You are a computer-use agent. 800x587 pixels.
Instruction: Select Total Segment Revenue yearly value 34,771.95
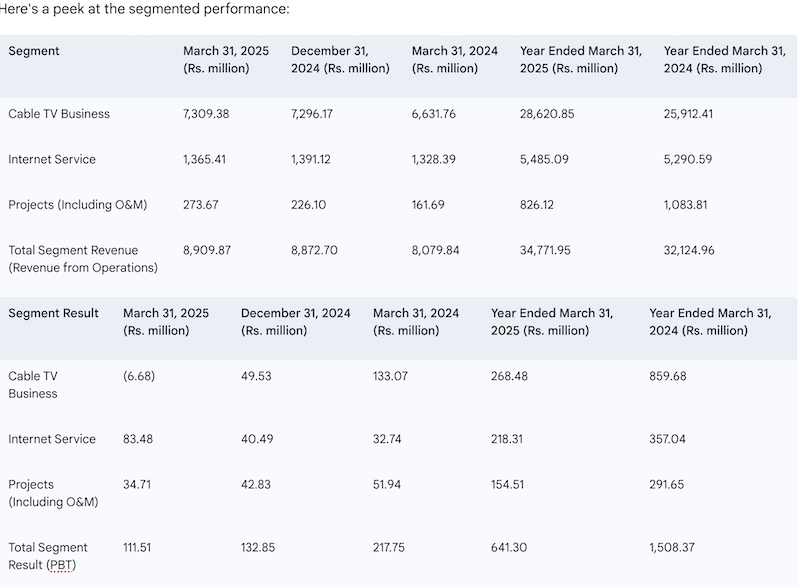[x=545, y=250]
